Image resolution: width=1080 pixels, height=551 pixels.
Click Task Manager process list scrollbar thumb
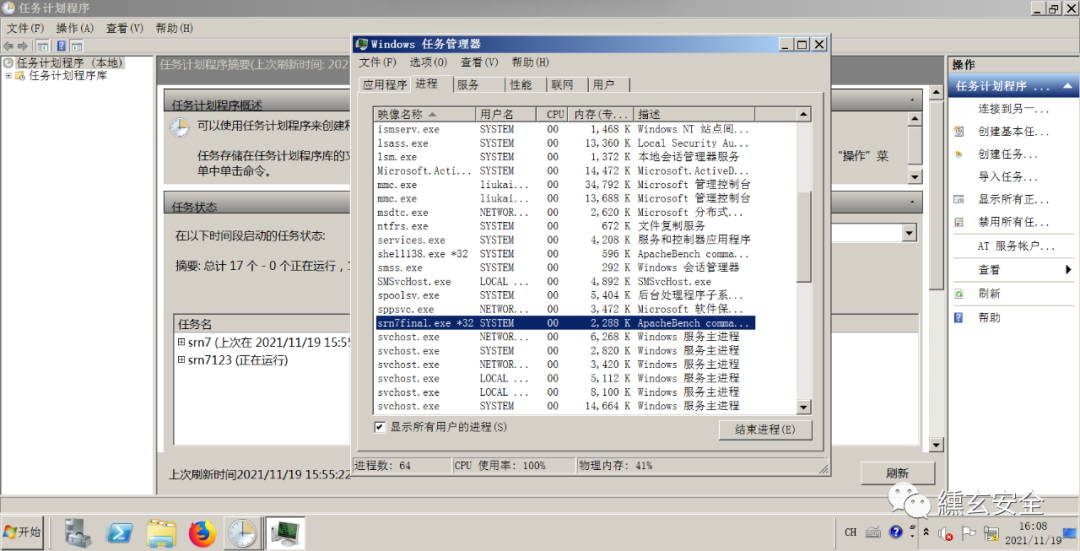(x=804, y=236)
